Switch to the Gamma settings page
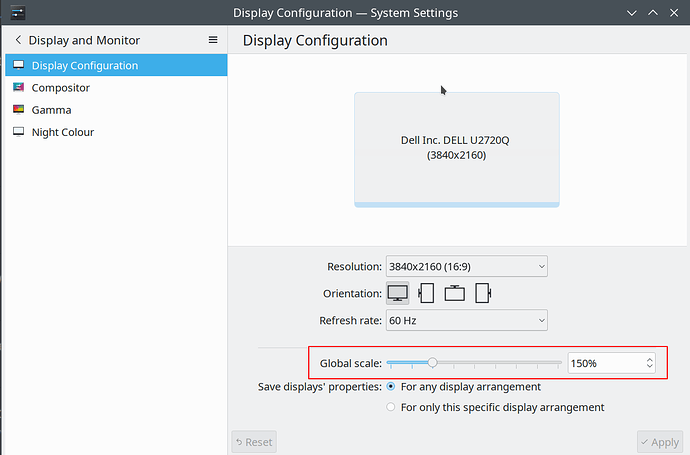The image size is (690, 455). pyautogui.click(x=51, y=110)
